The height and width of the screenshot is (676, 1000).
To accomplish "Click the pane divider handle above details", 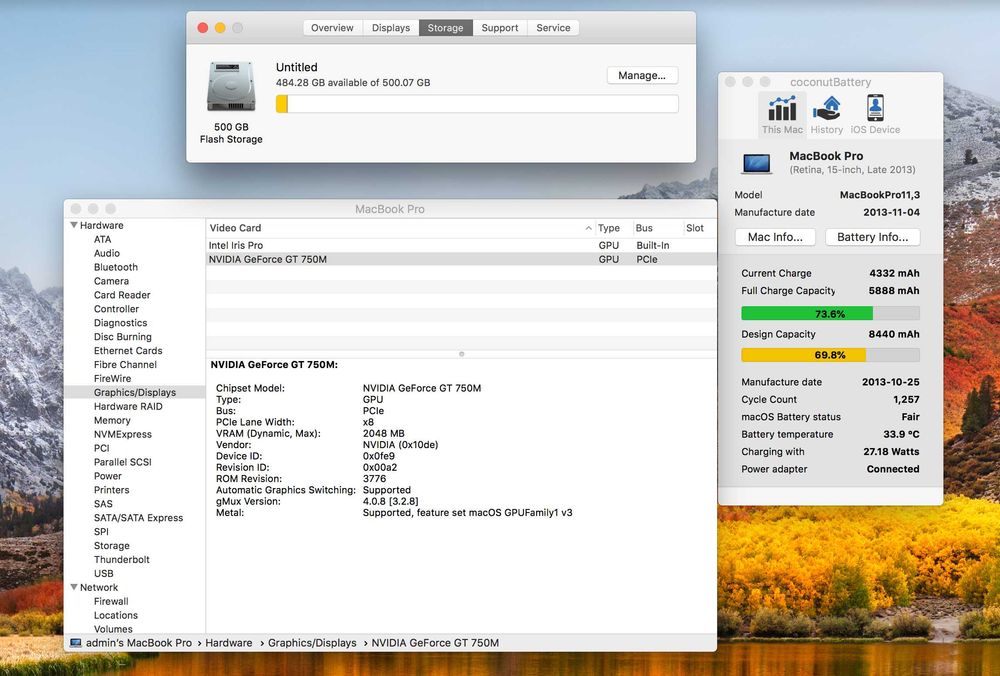I will [x=462, y=354].
